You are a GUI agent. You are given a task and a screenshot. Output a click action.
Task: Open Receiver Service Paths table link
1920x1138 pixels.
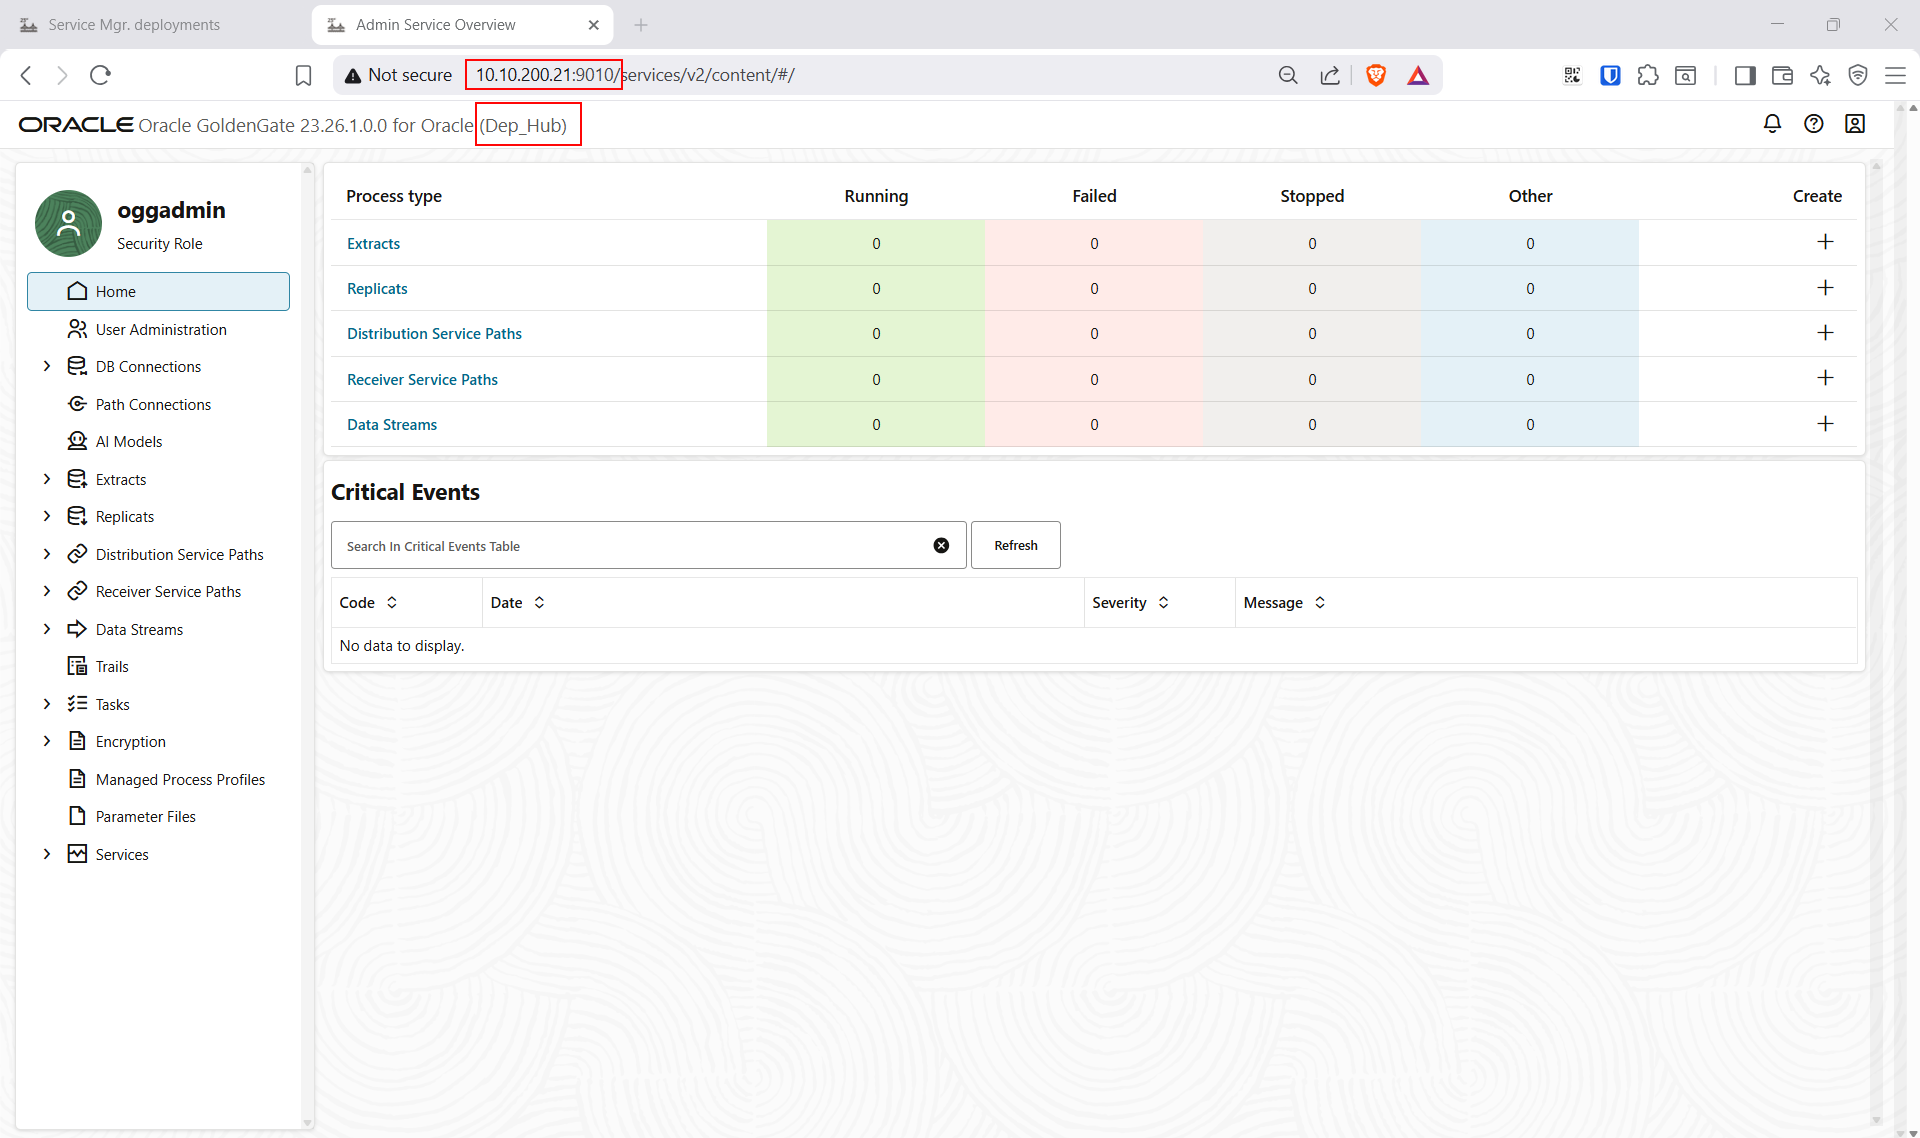[x=422, y=379]
